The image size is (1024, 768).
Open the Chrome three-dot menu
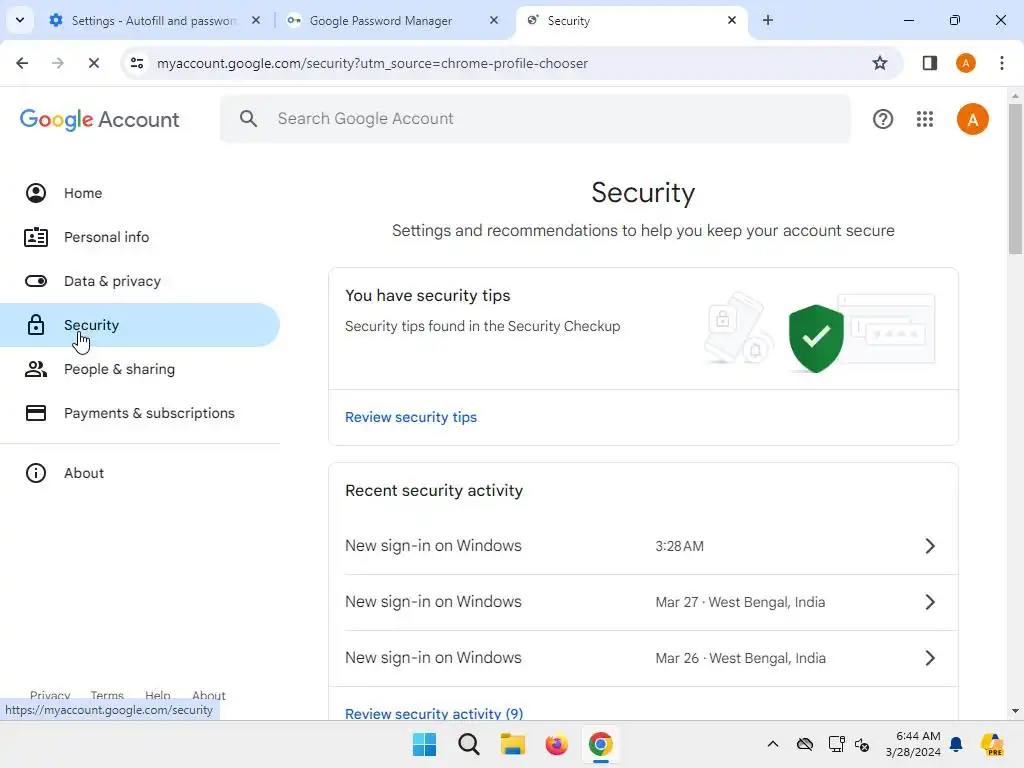click(1002, 63)
